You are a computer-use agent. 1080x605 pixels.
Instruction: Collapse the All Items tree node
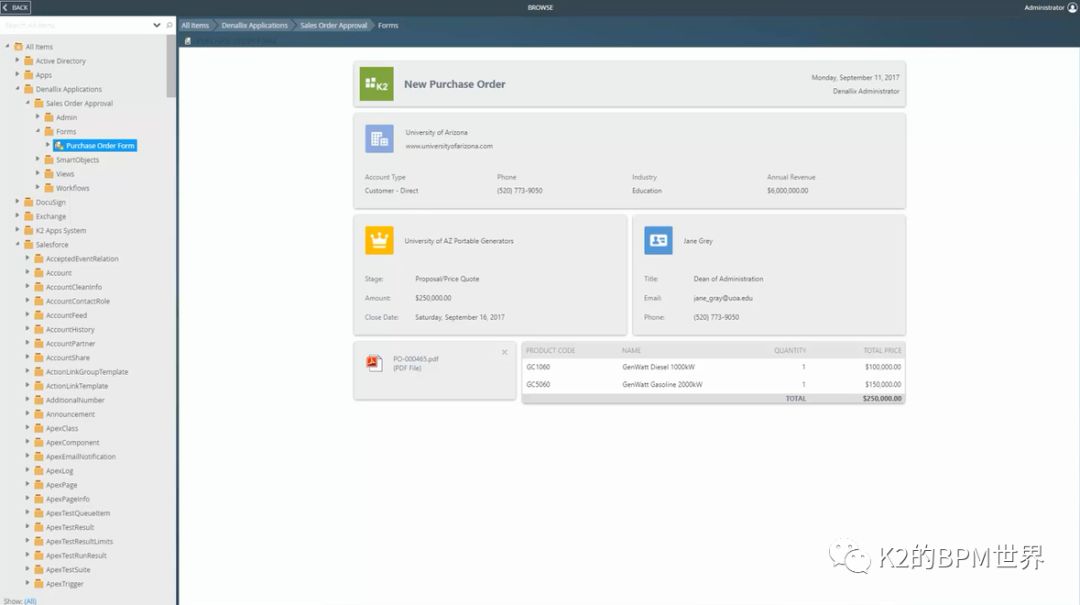[x=8, y=46]
